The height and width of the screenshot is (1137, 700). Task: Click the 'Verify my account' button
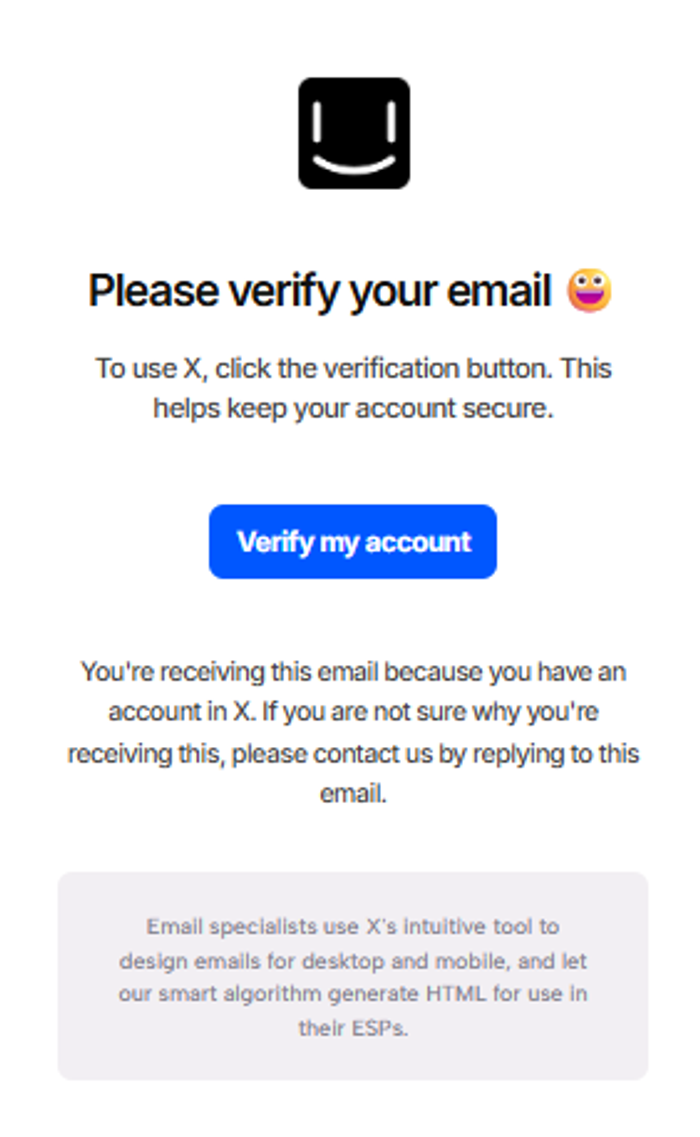click(352, 541)
